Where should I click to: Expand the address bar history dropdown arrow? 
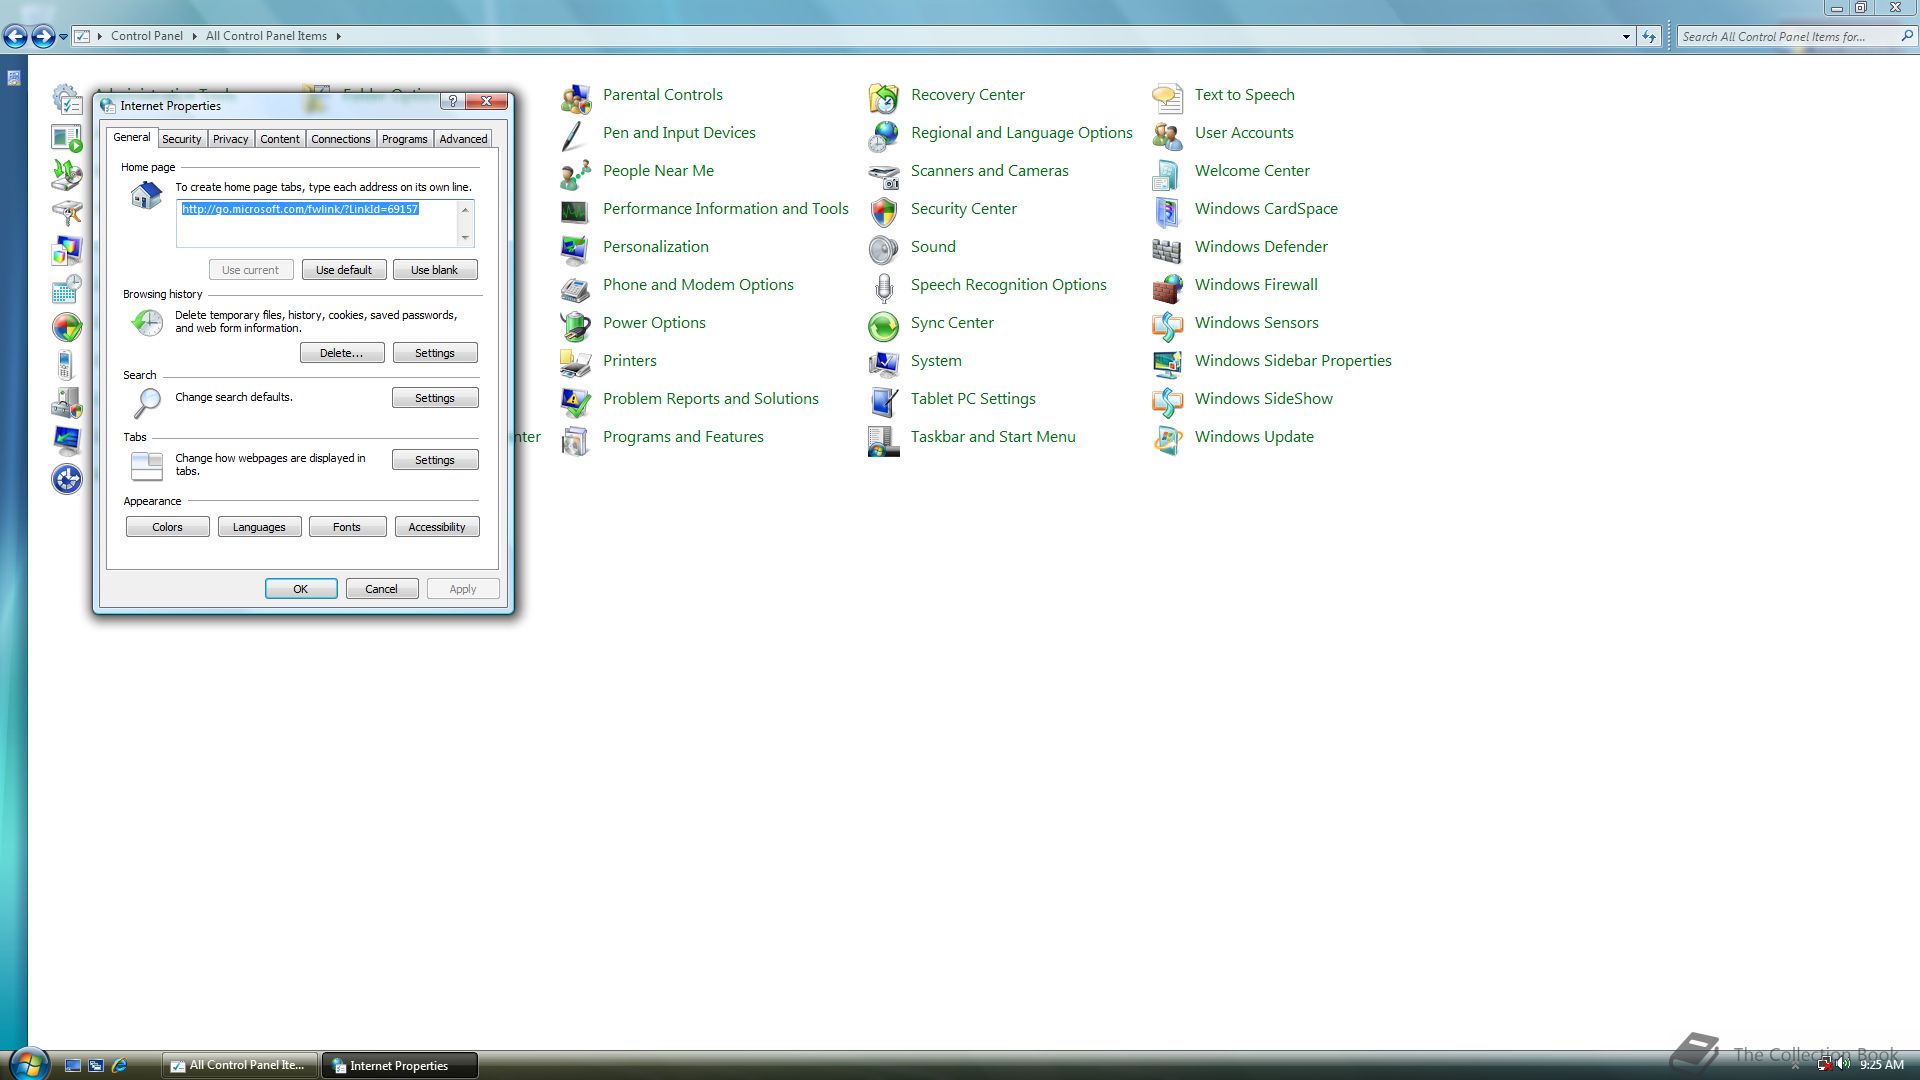(1626, 36)
